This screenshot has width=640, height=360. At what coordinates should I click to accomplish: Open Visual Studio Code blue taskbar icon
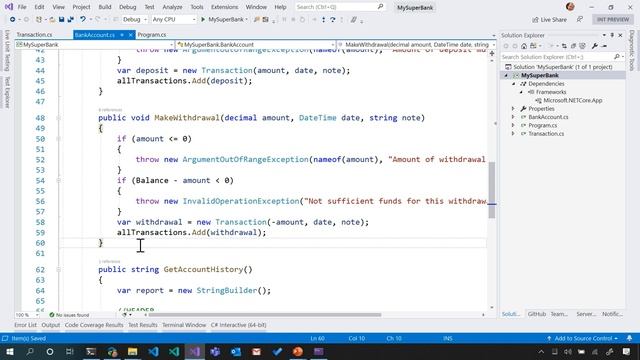point(153,351)
